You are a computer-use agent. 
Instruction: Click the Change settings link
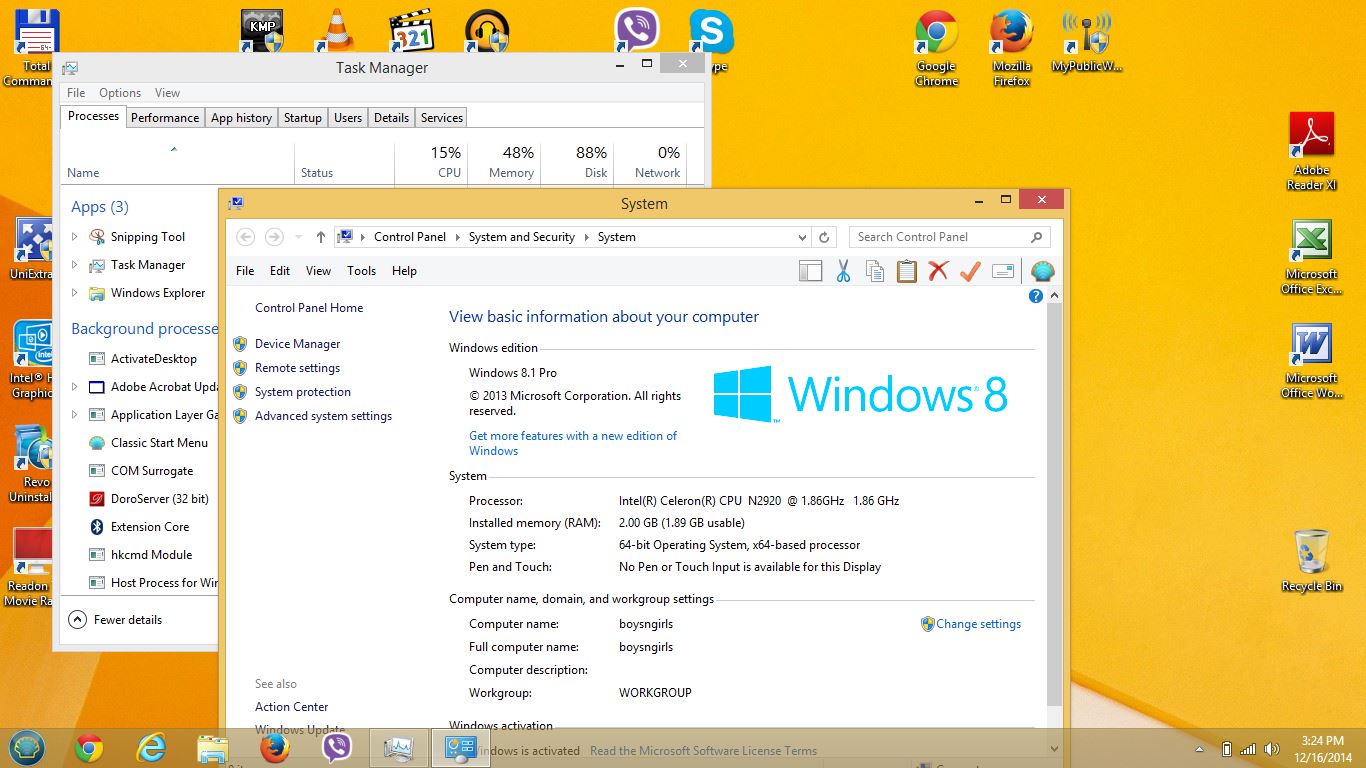coord(978,624)
